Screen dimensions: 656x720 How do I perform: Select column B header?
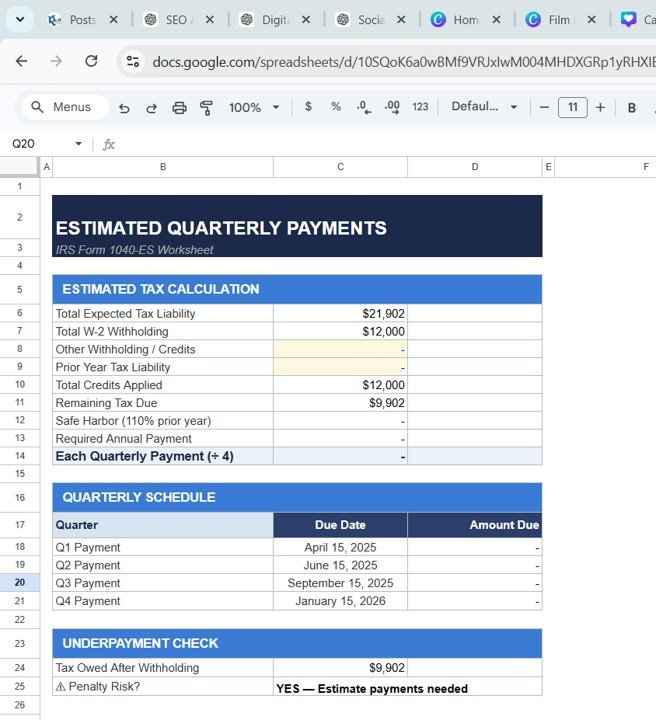(163, 167)
